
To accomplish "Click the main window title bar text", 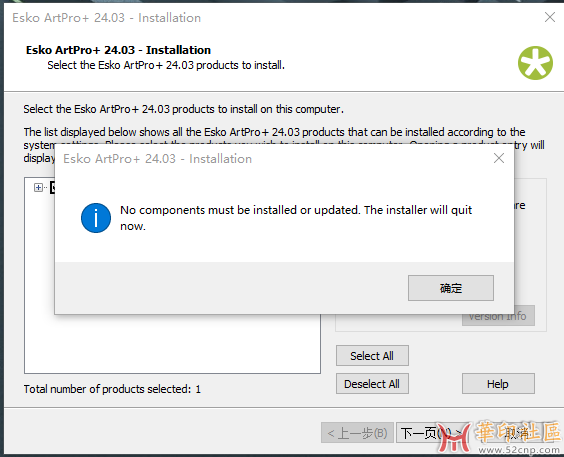I will (x=106, y=18).
